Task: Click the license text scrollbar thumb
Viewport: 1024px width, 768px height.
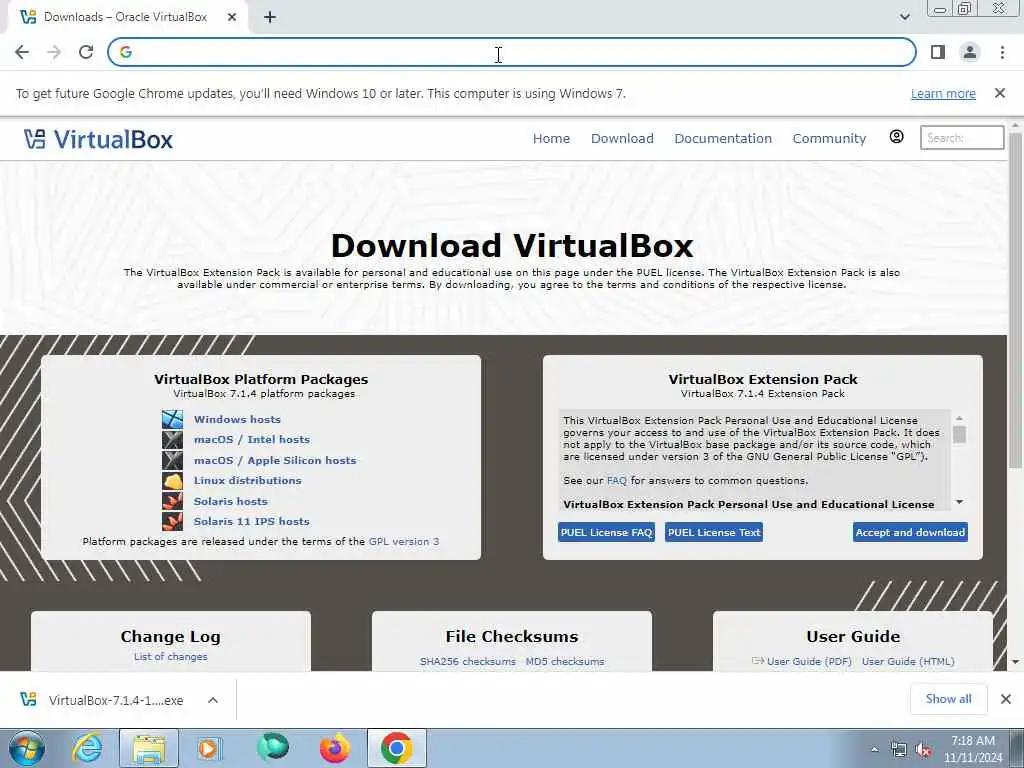Action: pos(959,434)
